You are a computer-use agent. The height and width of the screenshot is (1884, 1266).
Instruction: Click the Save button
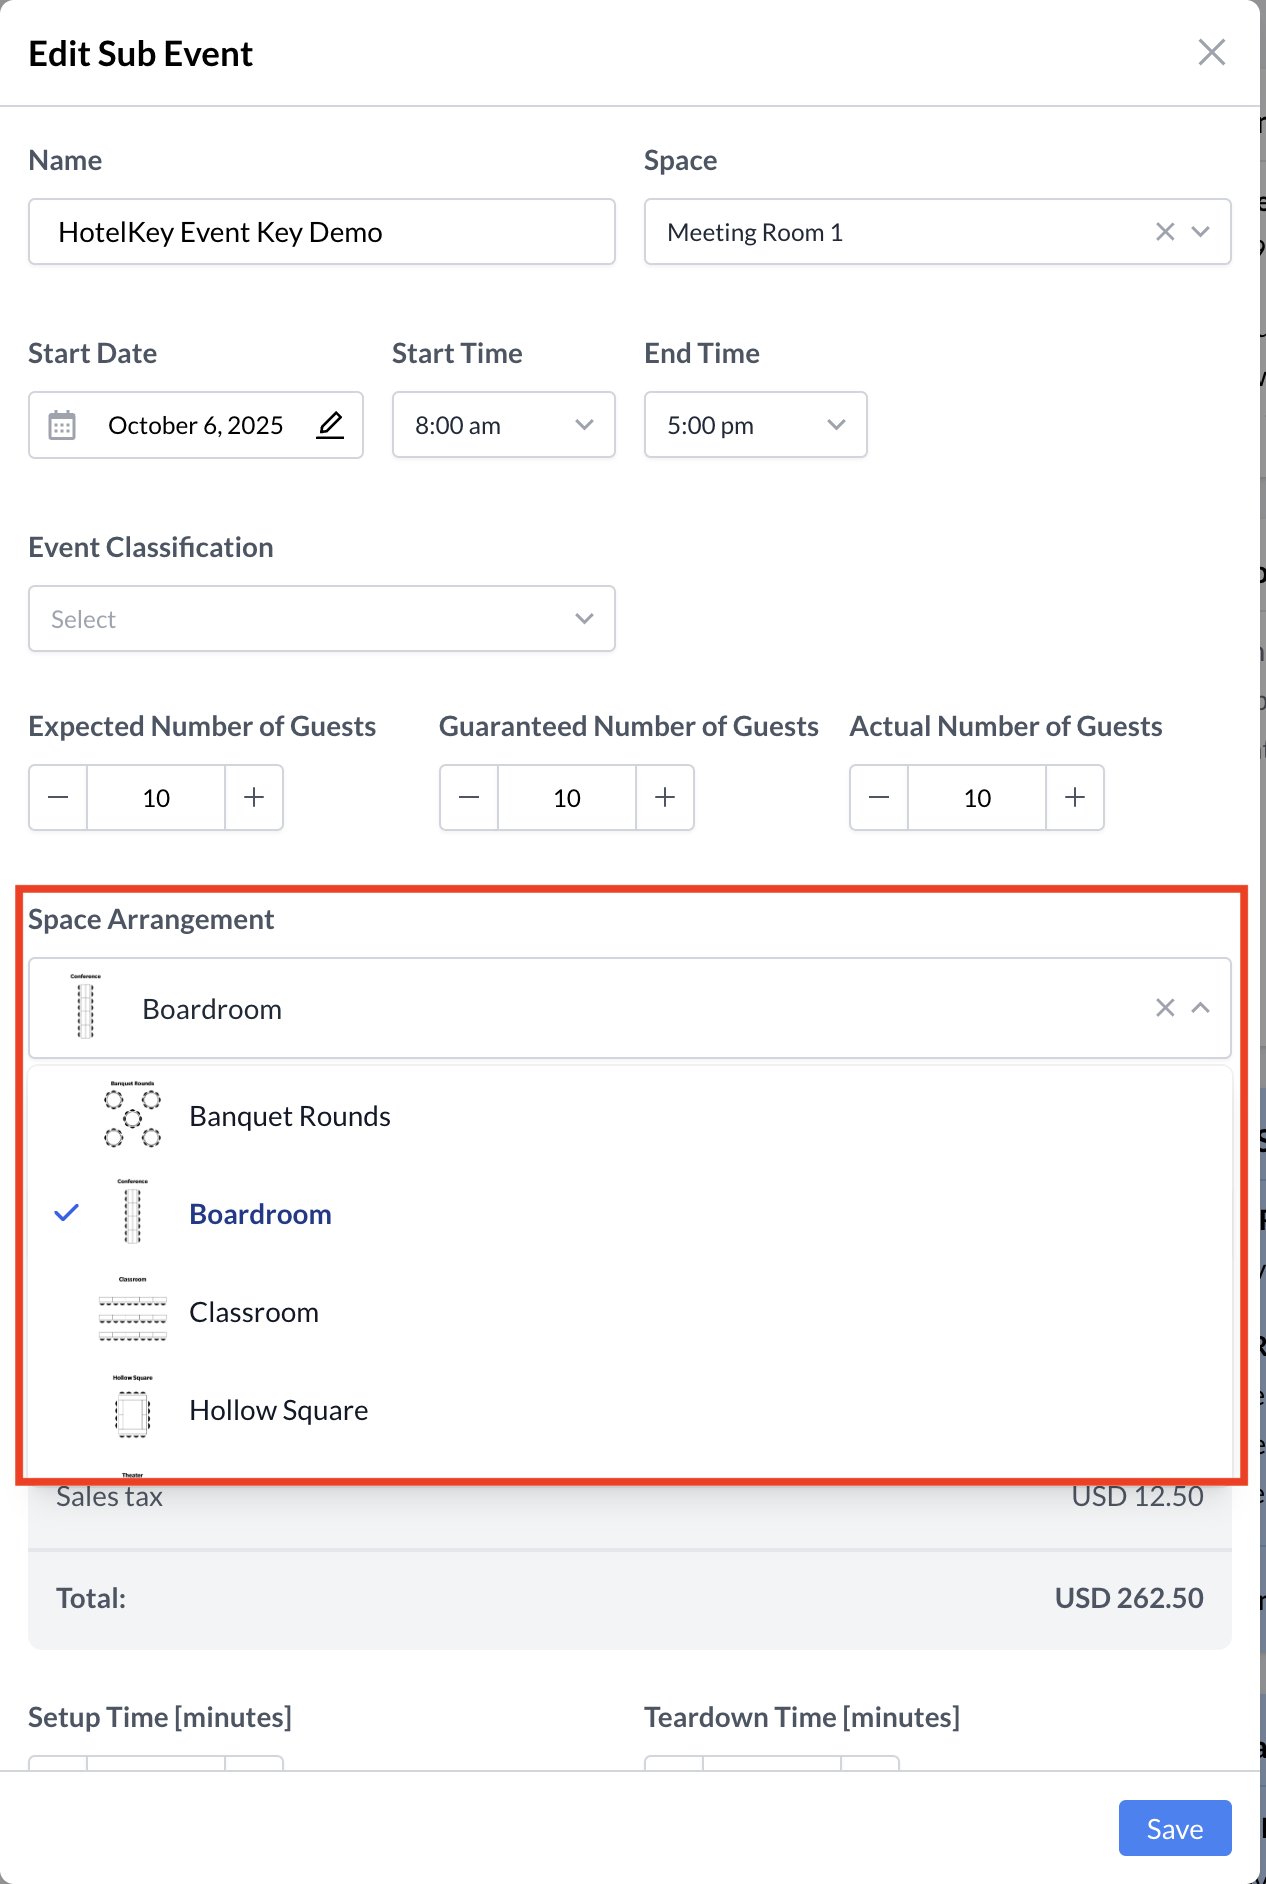(1174, 1829)
